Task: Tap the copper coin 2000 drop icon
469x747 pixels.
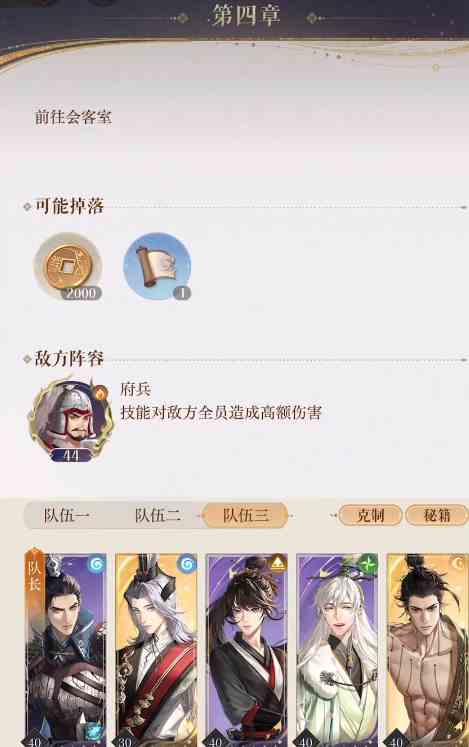Action: 68,266
